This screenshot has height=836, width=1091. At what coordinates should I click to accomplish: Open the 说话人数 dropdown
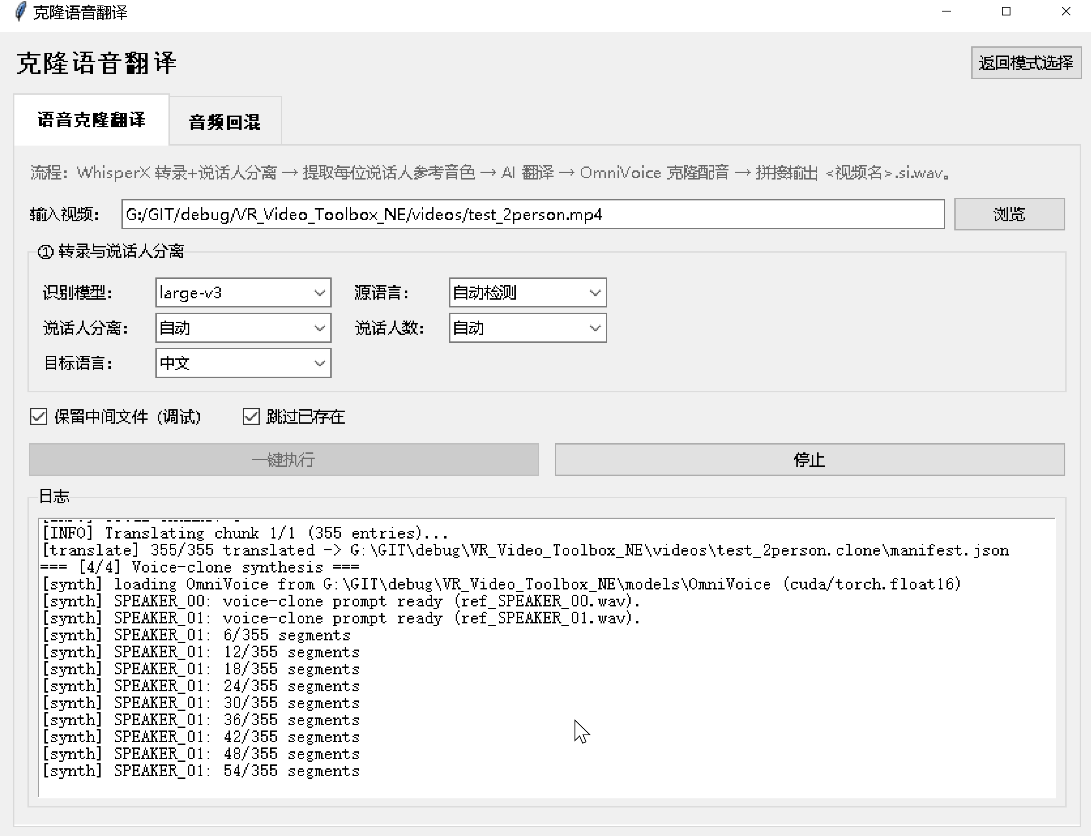527,328
